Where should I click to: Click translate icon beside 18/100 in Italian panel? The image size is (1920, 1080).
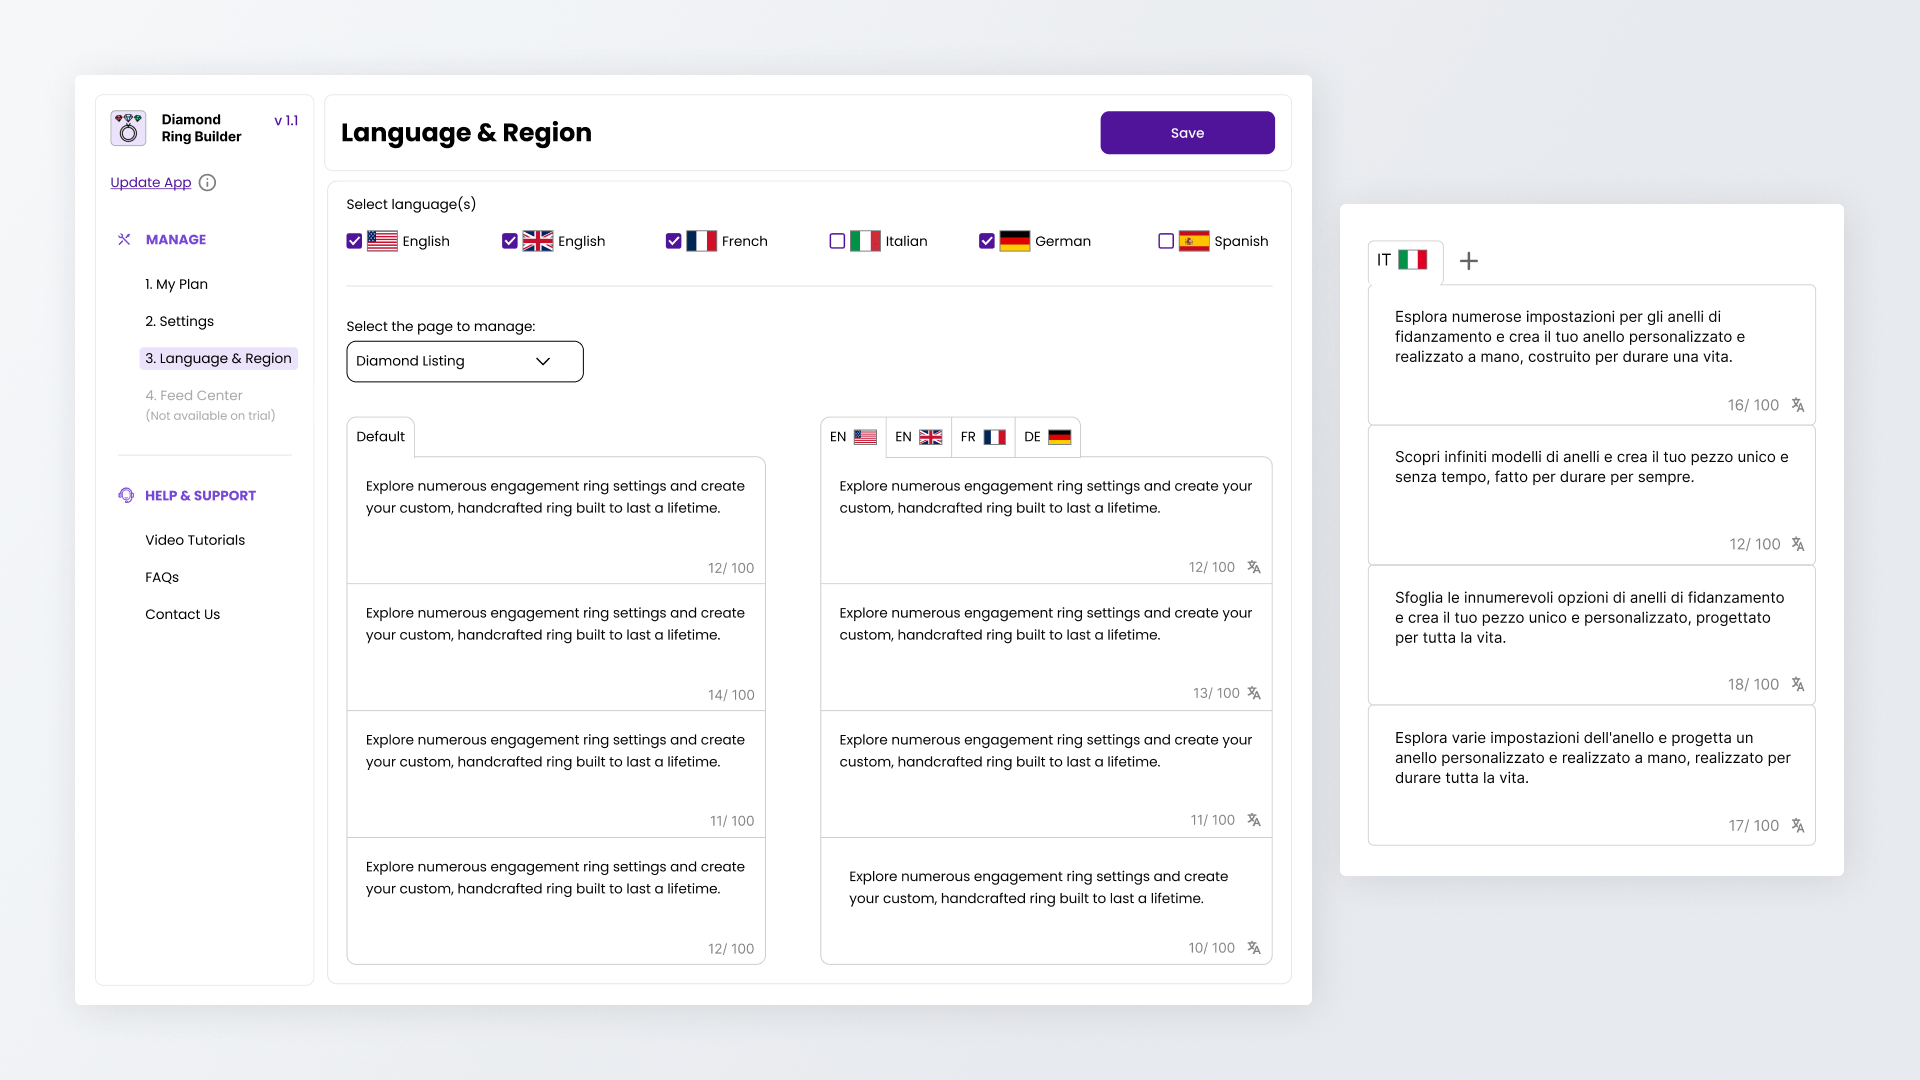(1797, 684)
